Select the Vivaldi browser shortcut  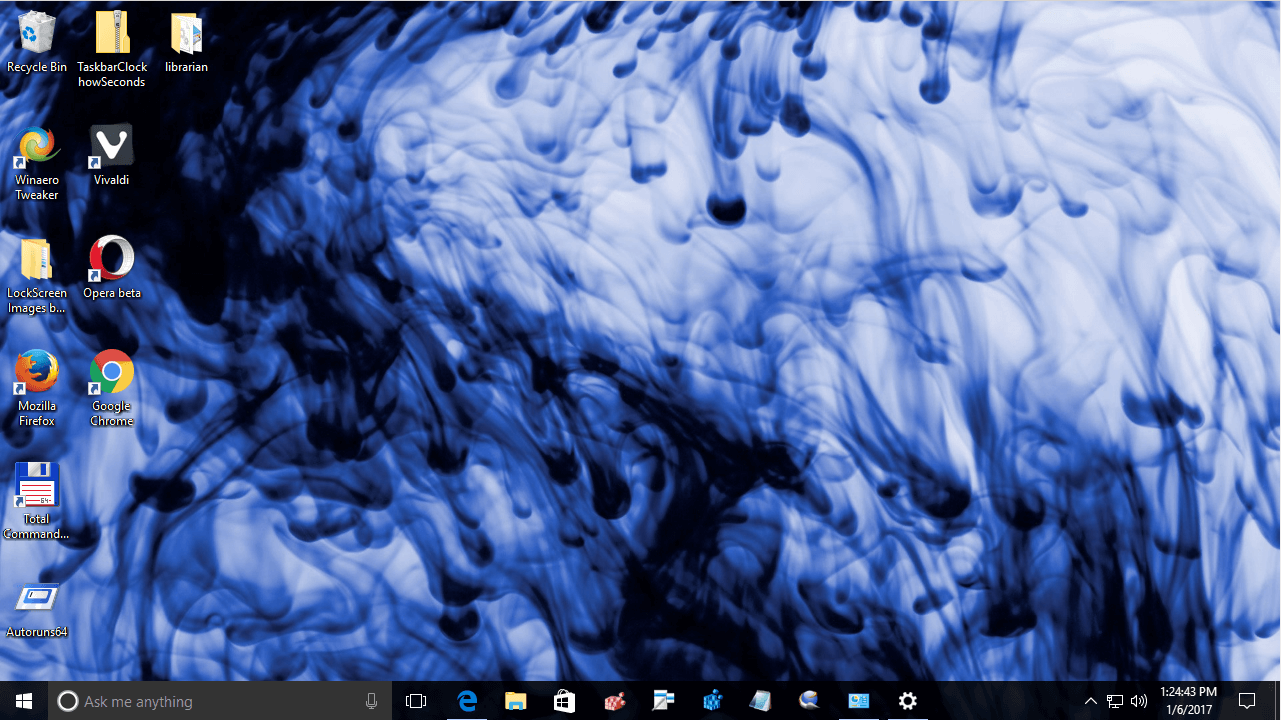[112, 156]
